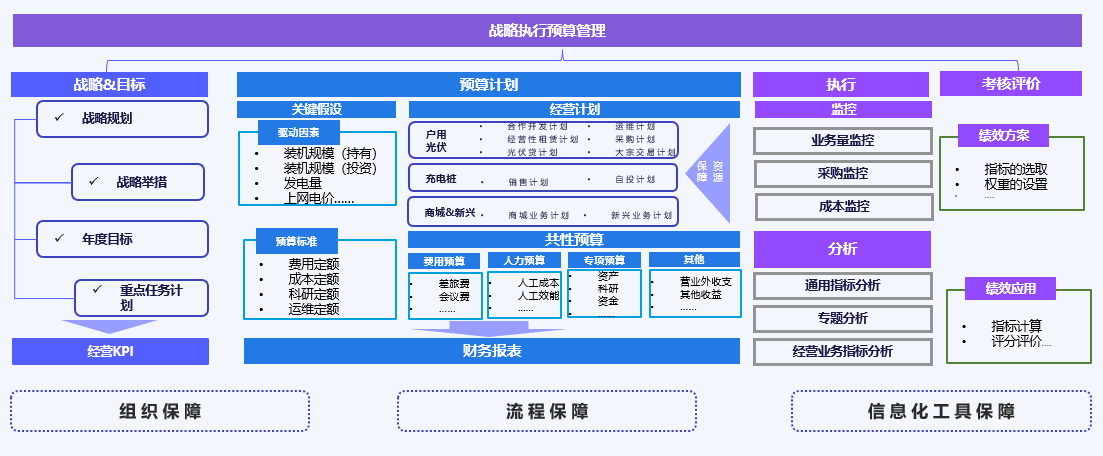Select 发电量 list item
The width and height of the screenshot is (1103, 456).
[302, 184]
